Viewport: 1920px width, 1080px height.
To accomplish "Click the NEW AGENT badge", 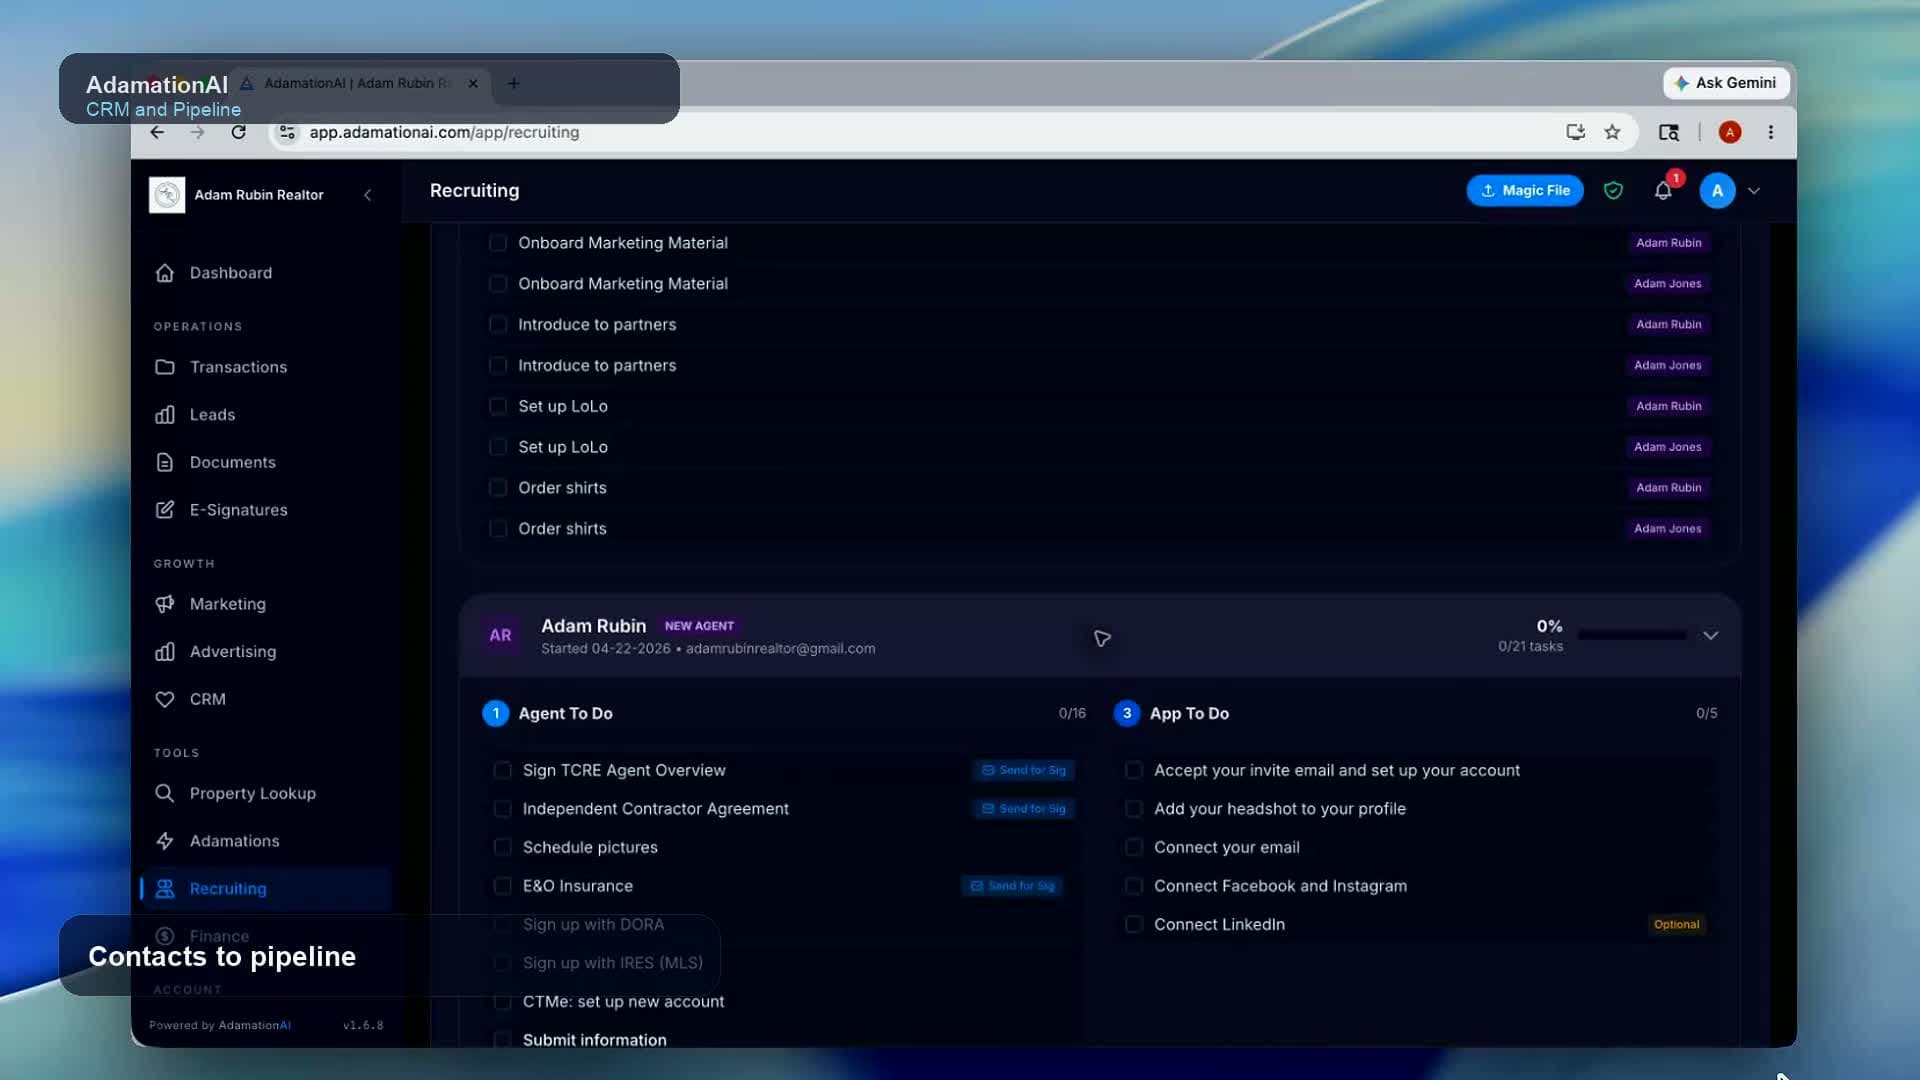I will pyautogui.click(x=699, y=626).
